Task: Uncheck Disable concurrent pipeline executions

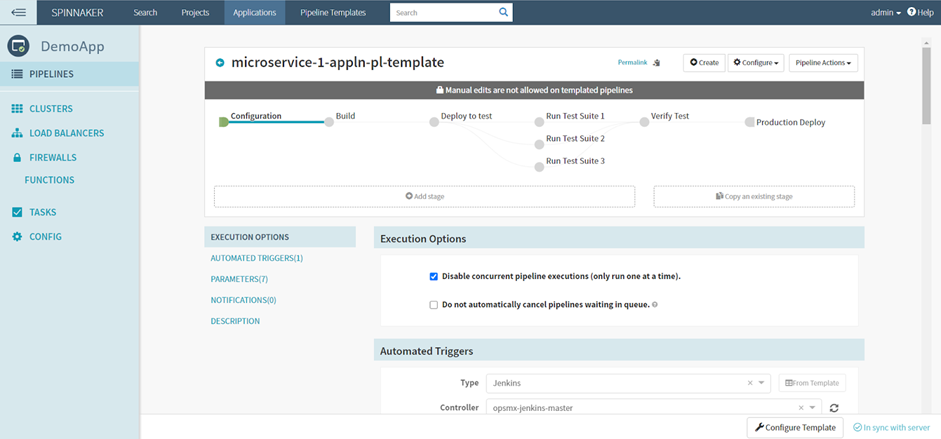Action: click(x=434, y=276)
